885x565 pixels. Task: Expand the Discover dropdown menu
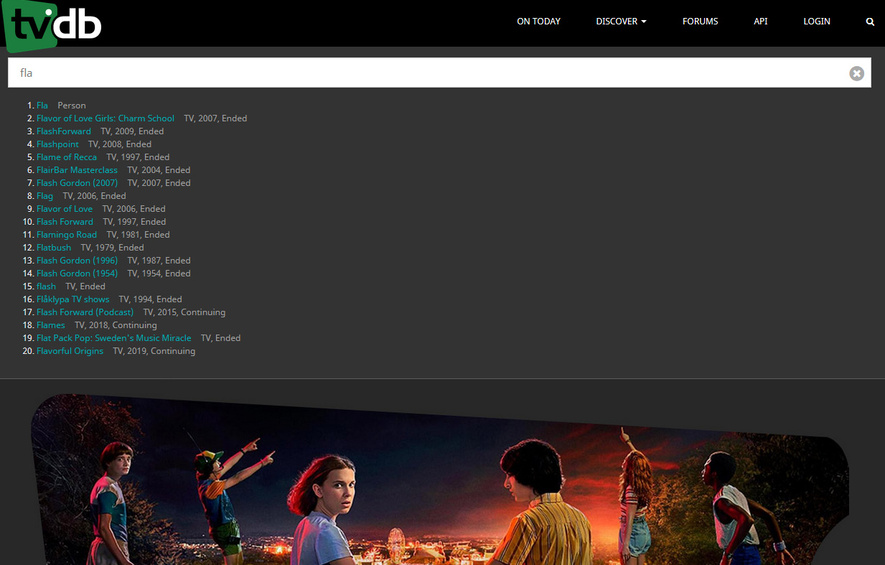[621, 21]
